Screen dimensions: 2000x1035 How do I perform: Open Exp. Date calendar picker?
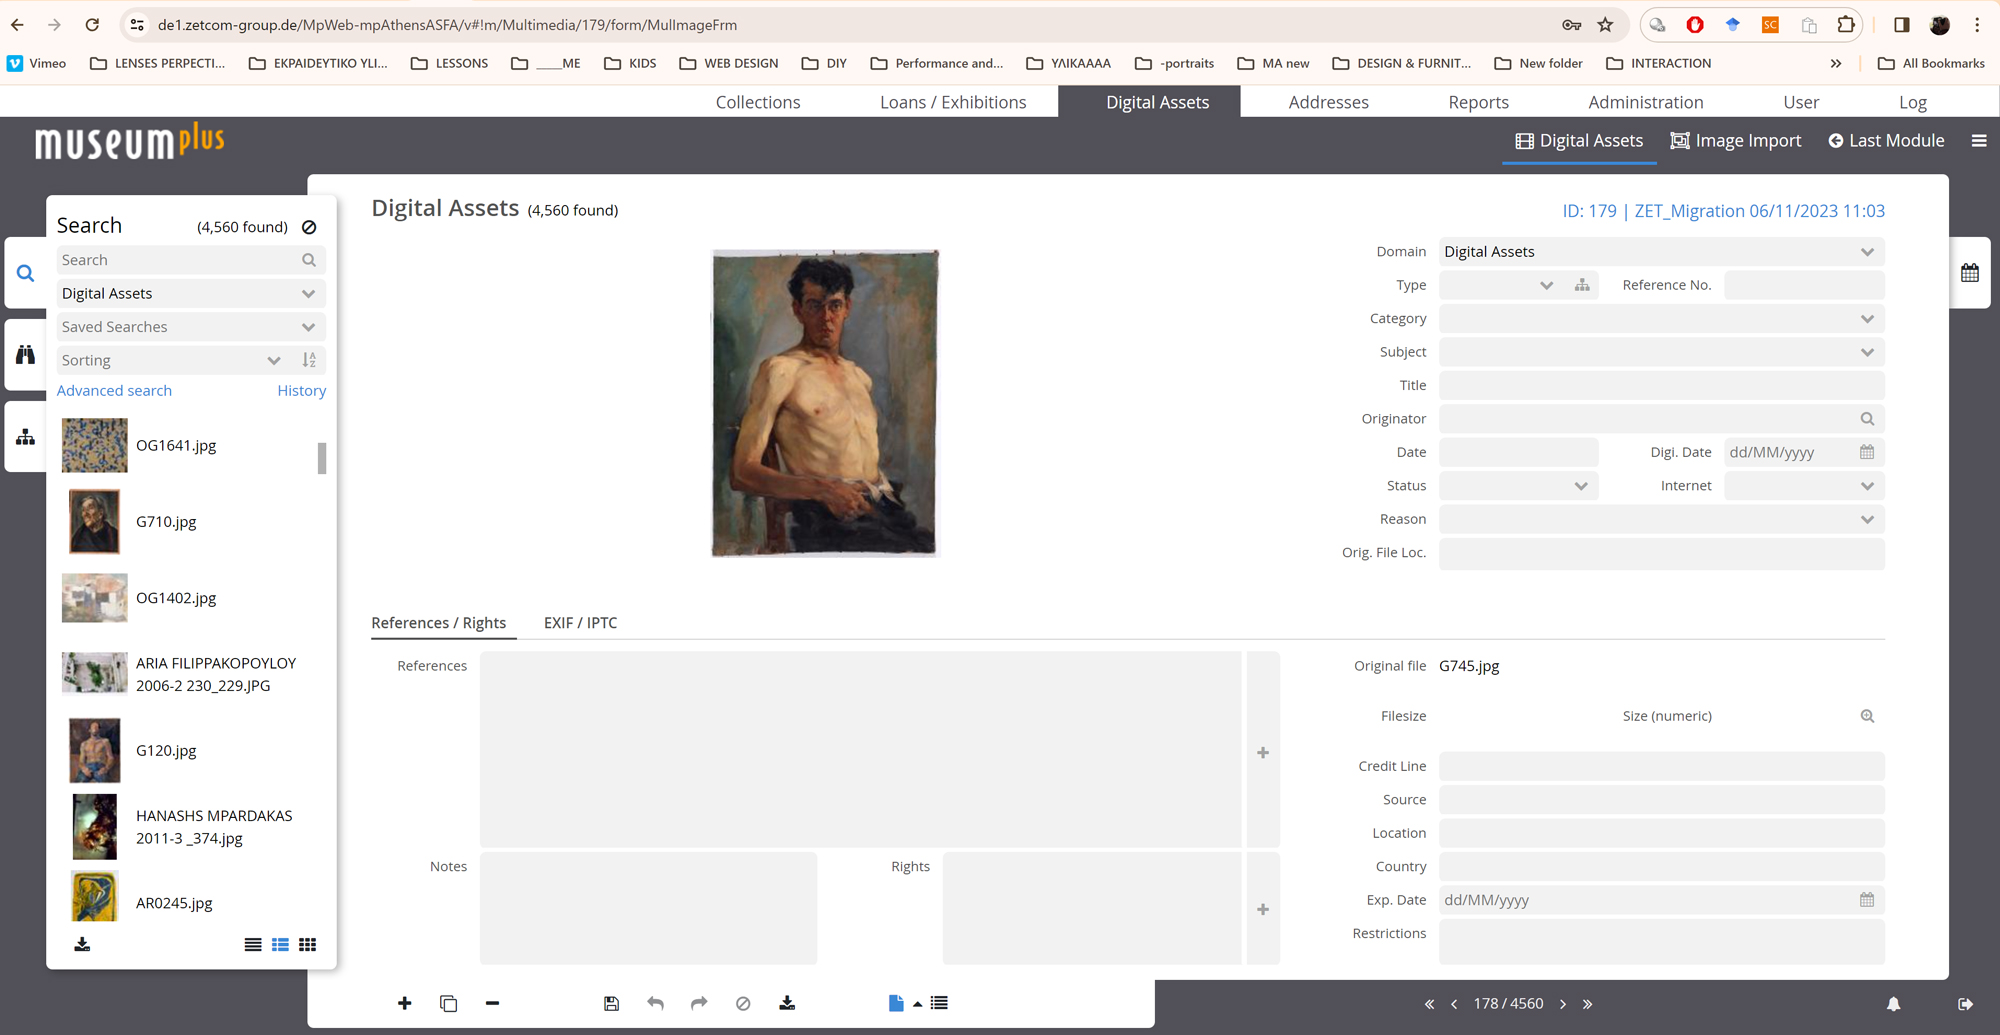[x=1867, y=900]
